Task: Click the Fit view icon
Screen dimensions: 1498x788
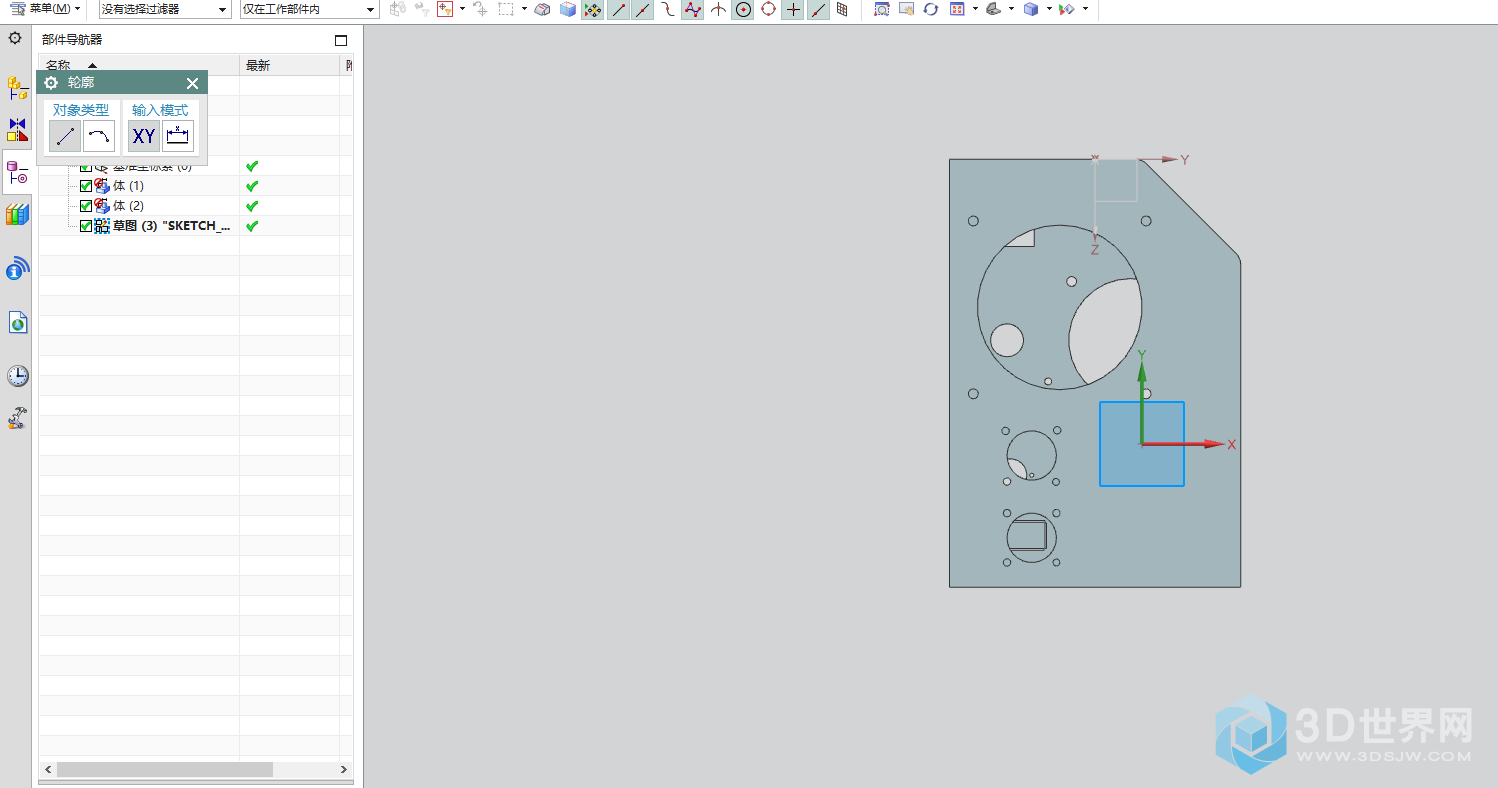Action: (881, 9)
